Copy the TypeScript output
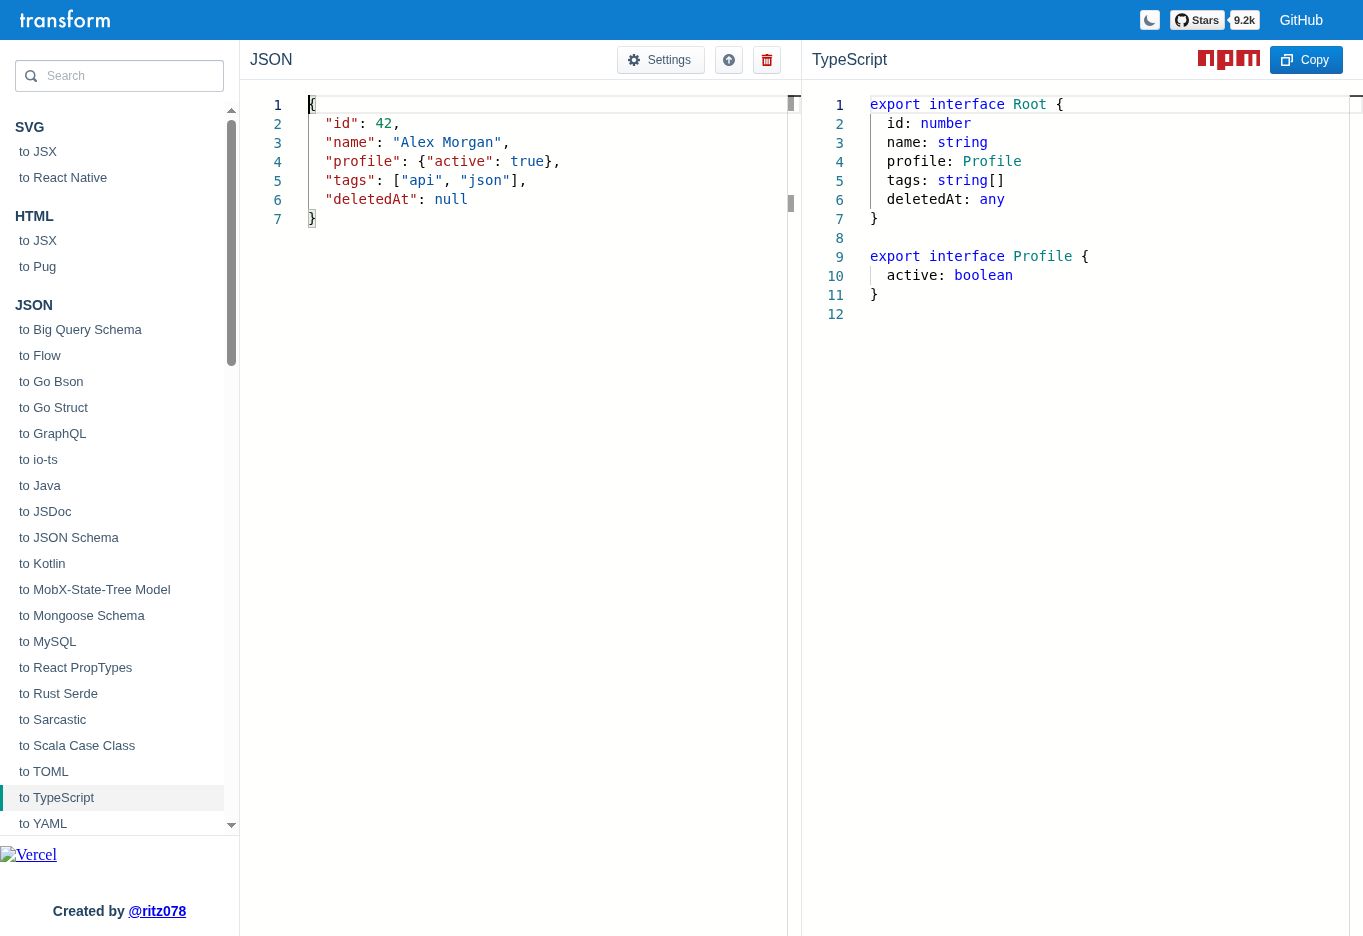1363x936 pixels. 1306,60
